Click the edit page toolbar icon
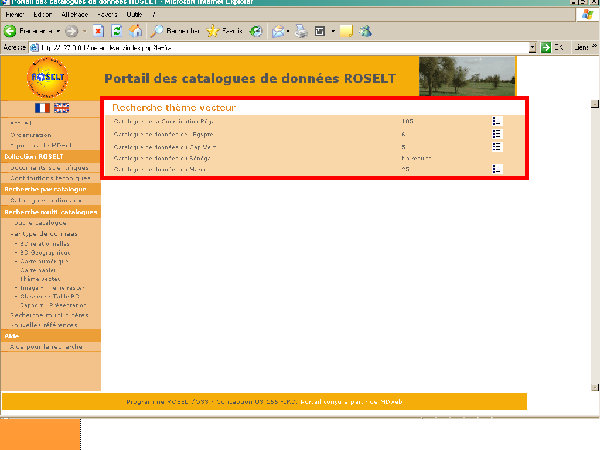 click(320, 31)
